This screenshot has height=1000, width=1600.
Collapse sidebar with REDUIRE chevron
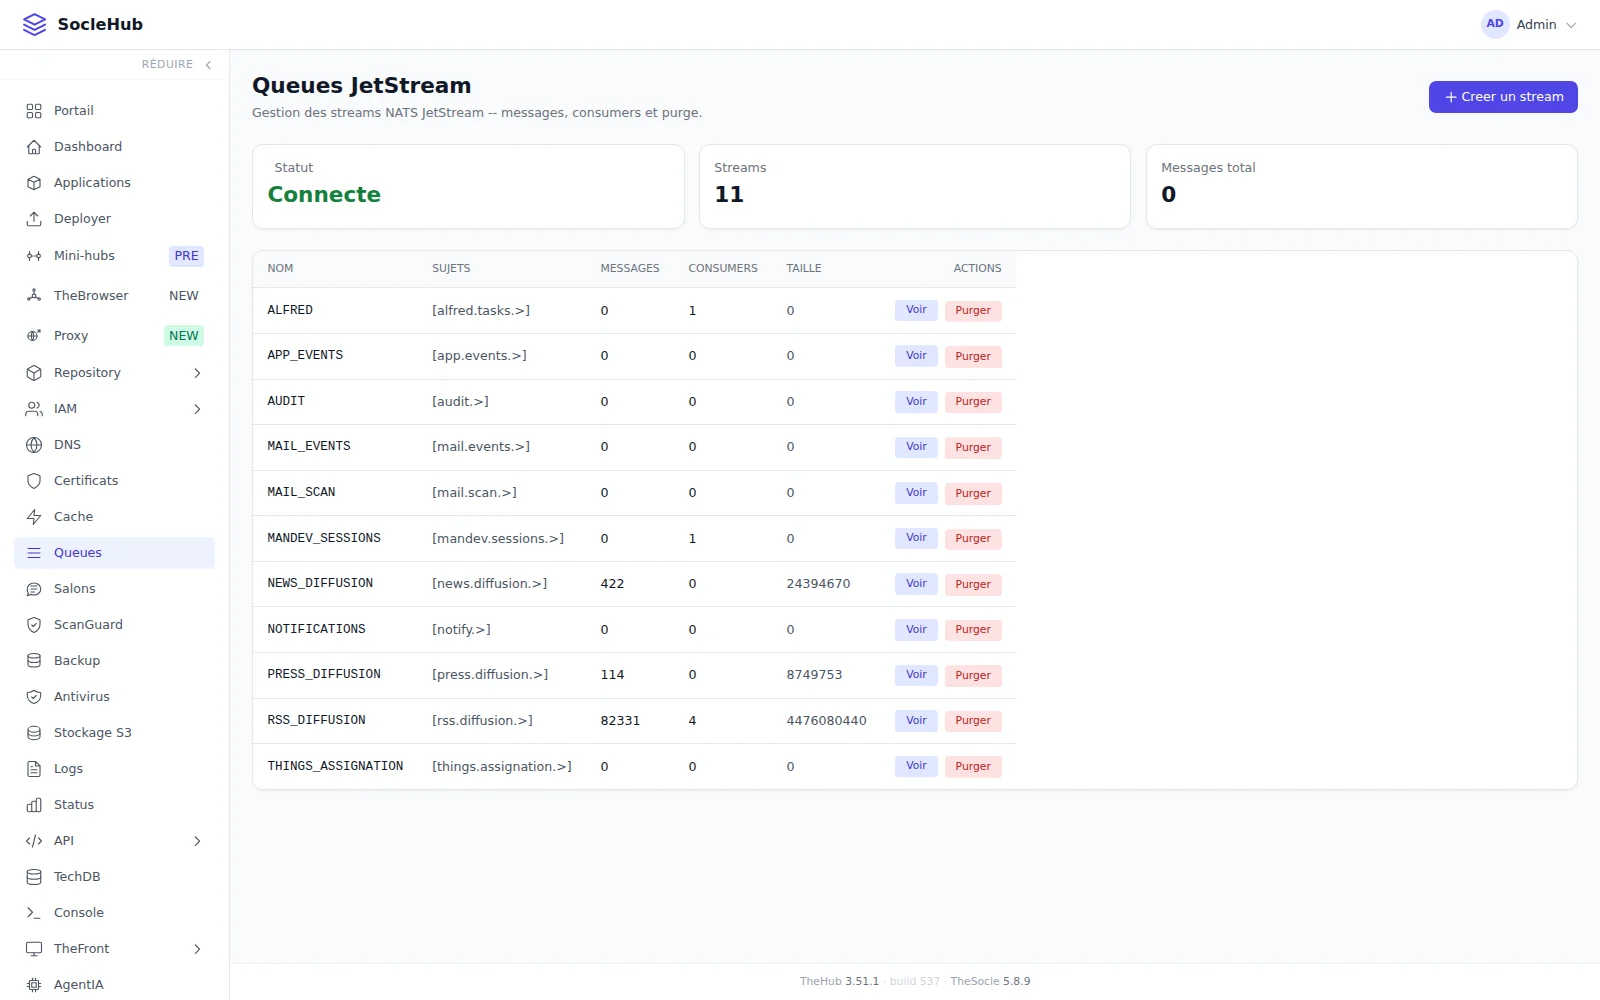pyautogui.click(x=208, y=65)
